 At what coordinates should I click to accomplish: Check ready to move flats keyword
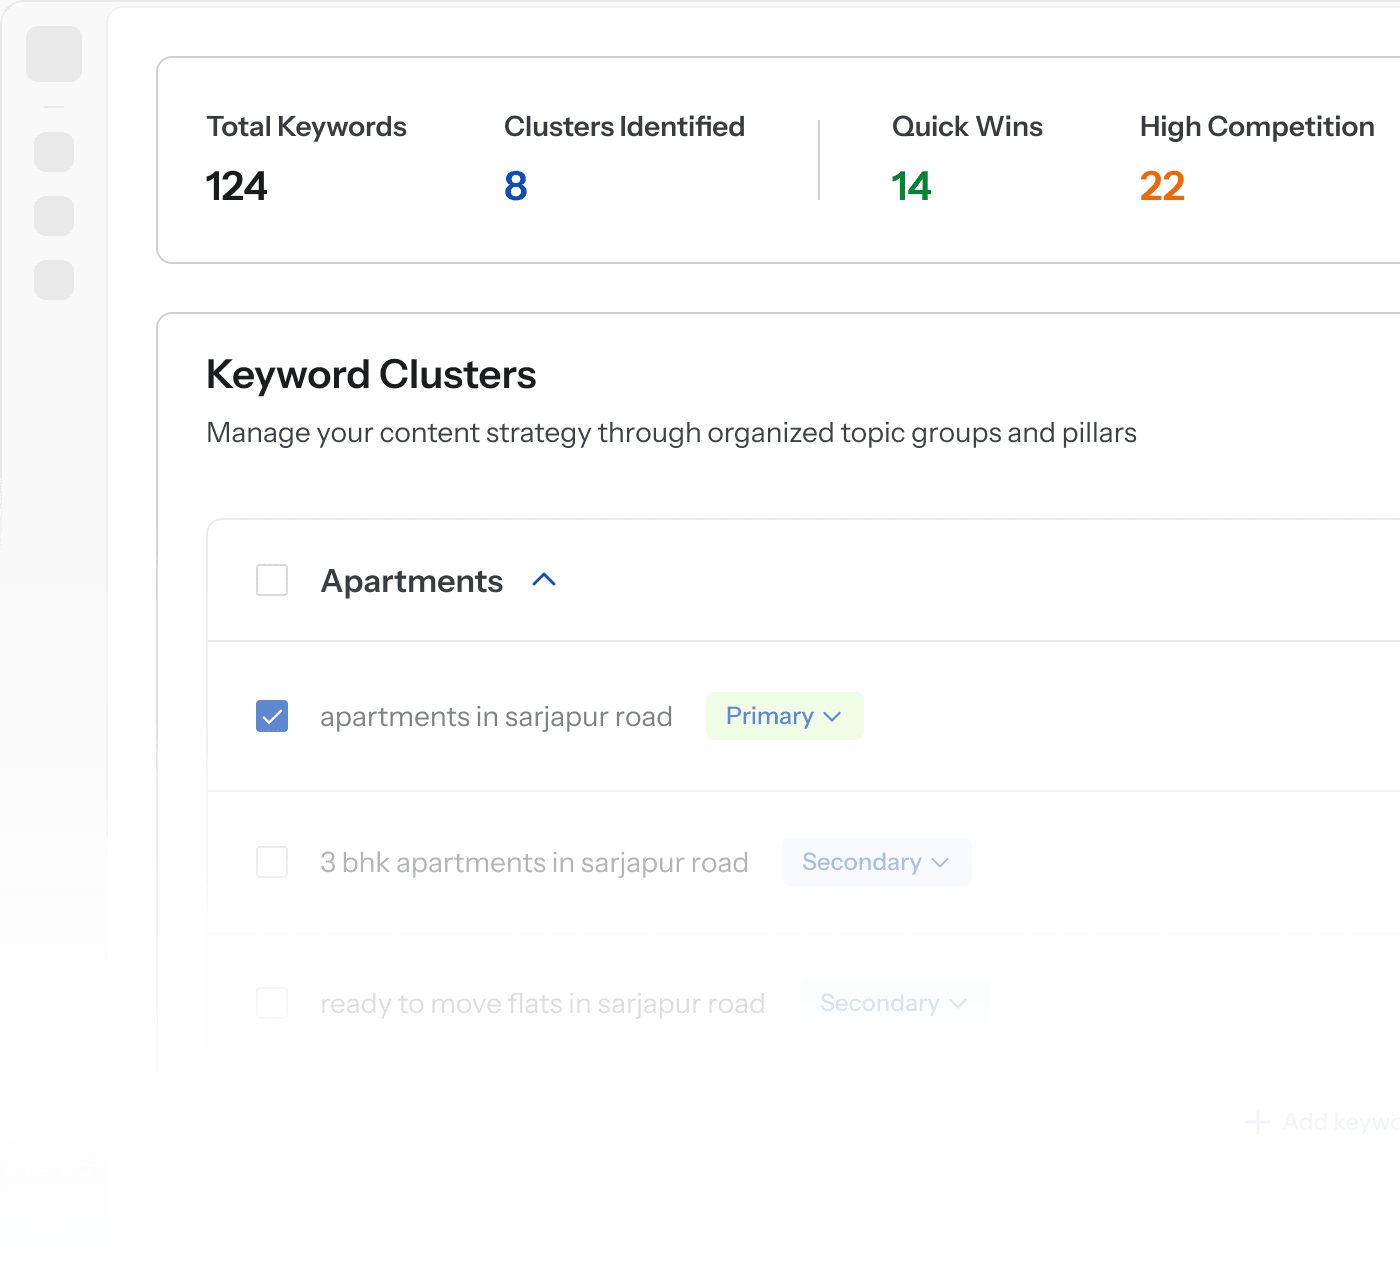coord(272,1003)
